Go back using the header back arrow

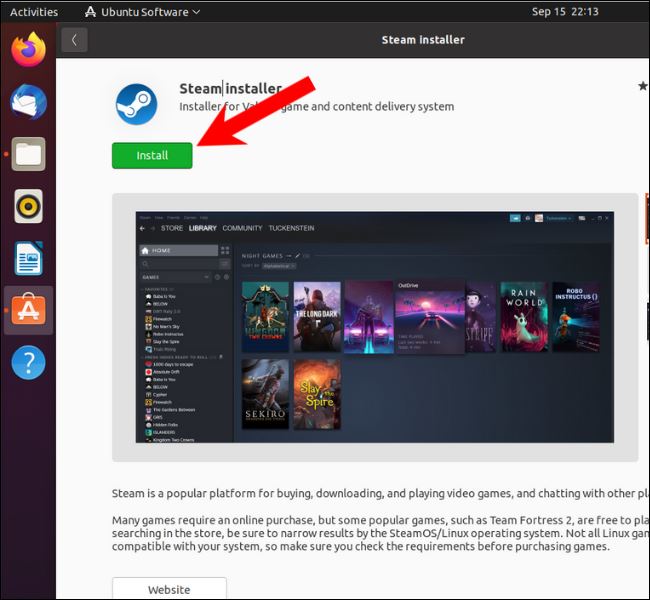[x=73, y=40]
